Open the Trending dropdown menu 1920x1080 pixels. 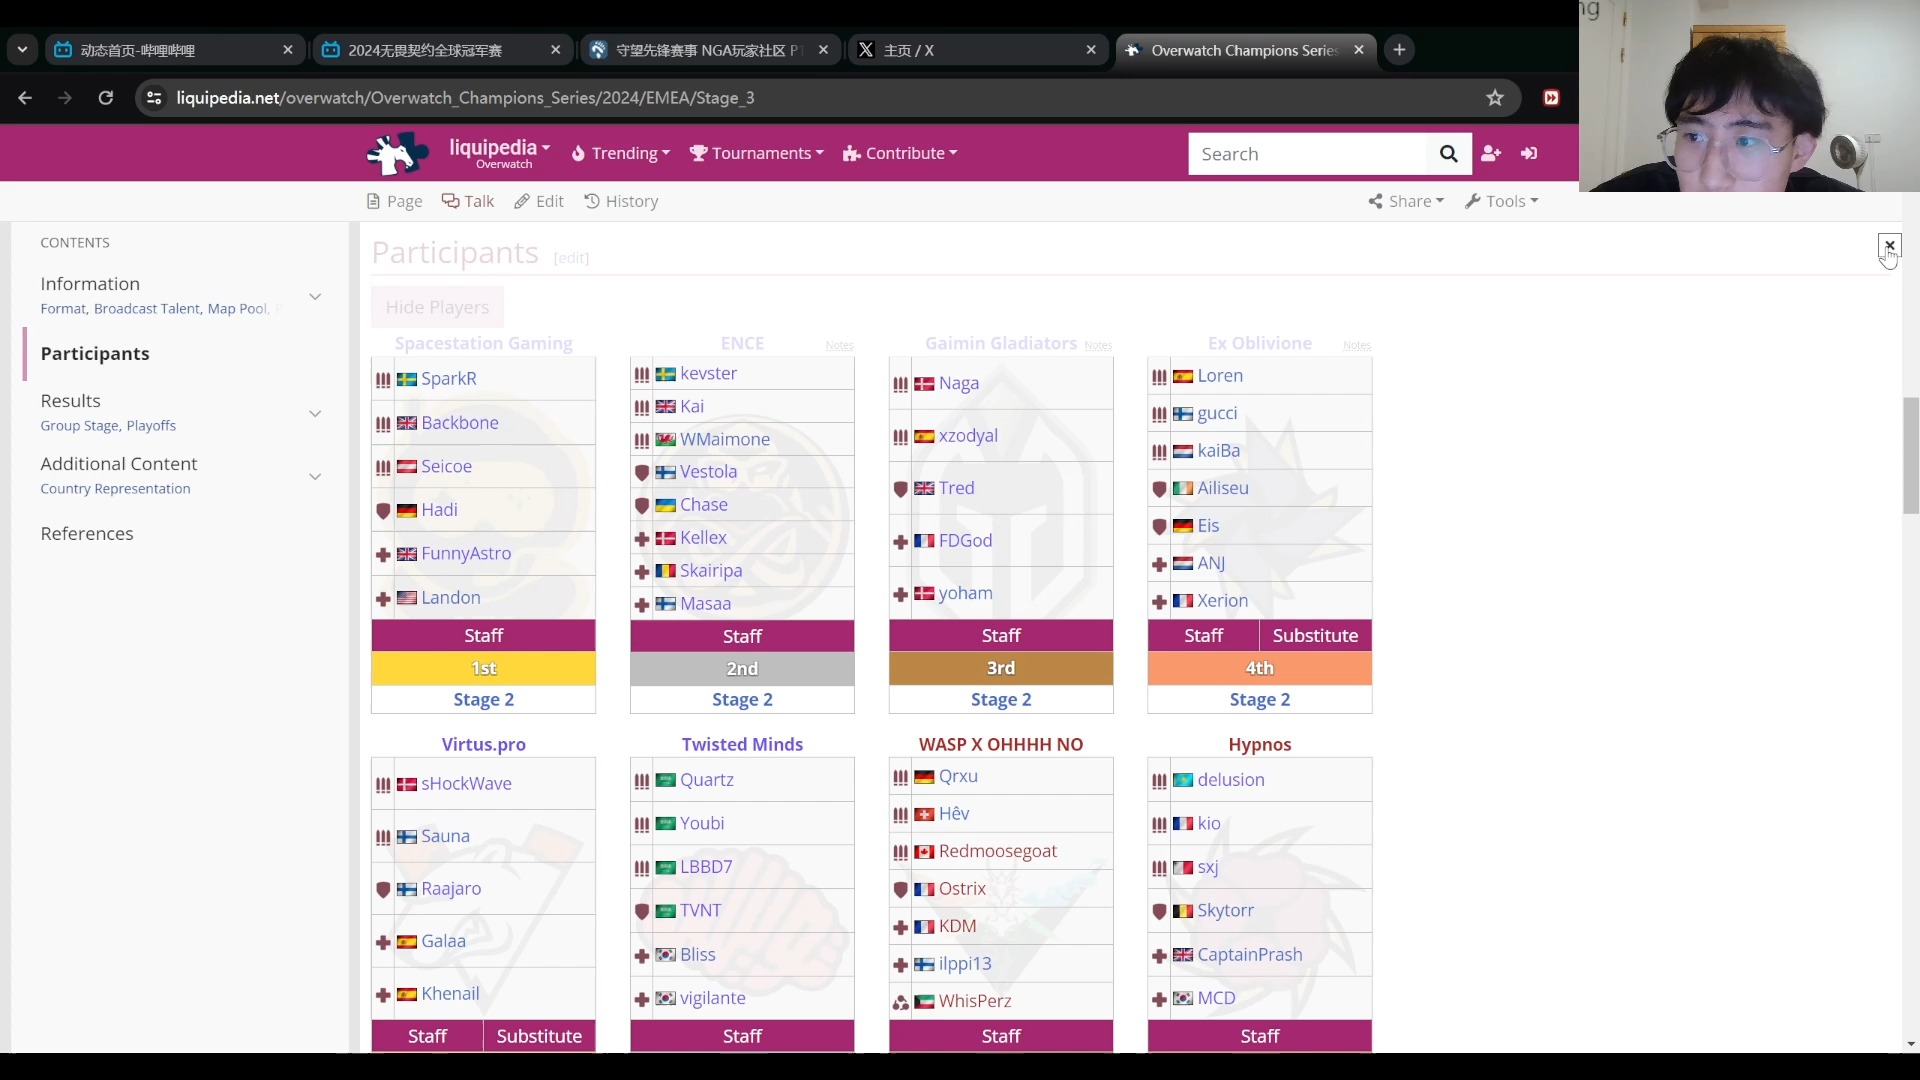coord(621,153)
